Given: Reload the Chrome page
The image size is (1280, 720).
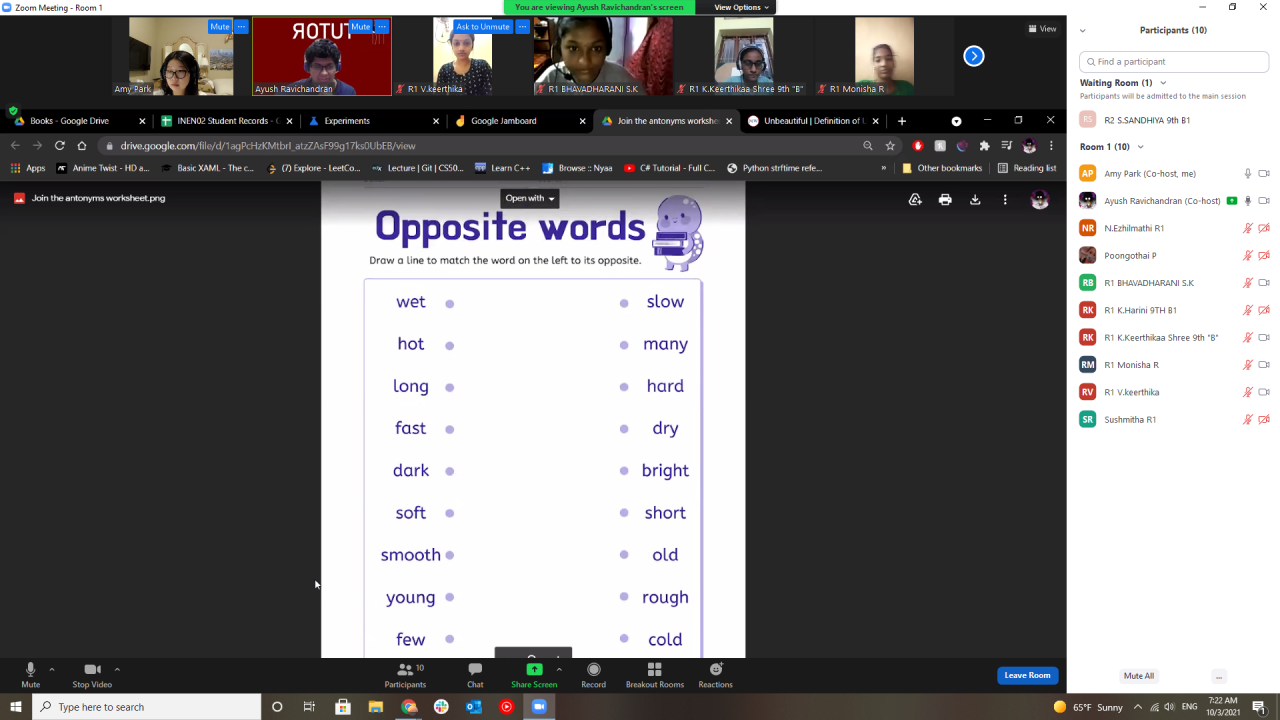Looking at the screenshot, I should pyautogui.click(x=59, y=146).
